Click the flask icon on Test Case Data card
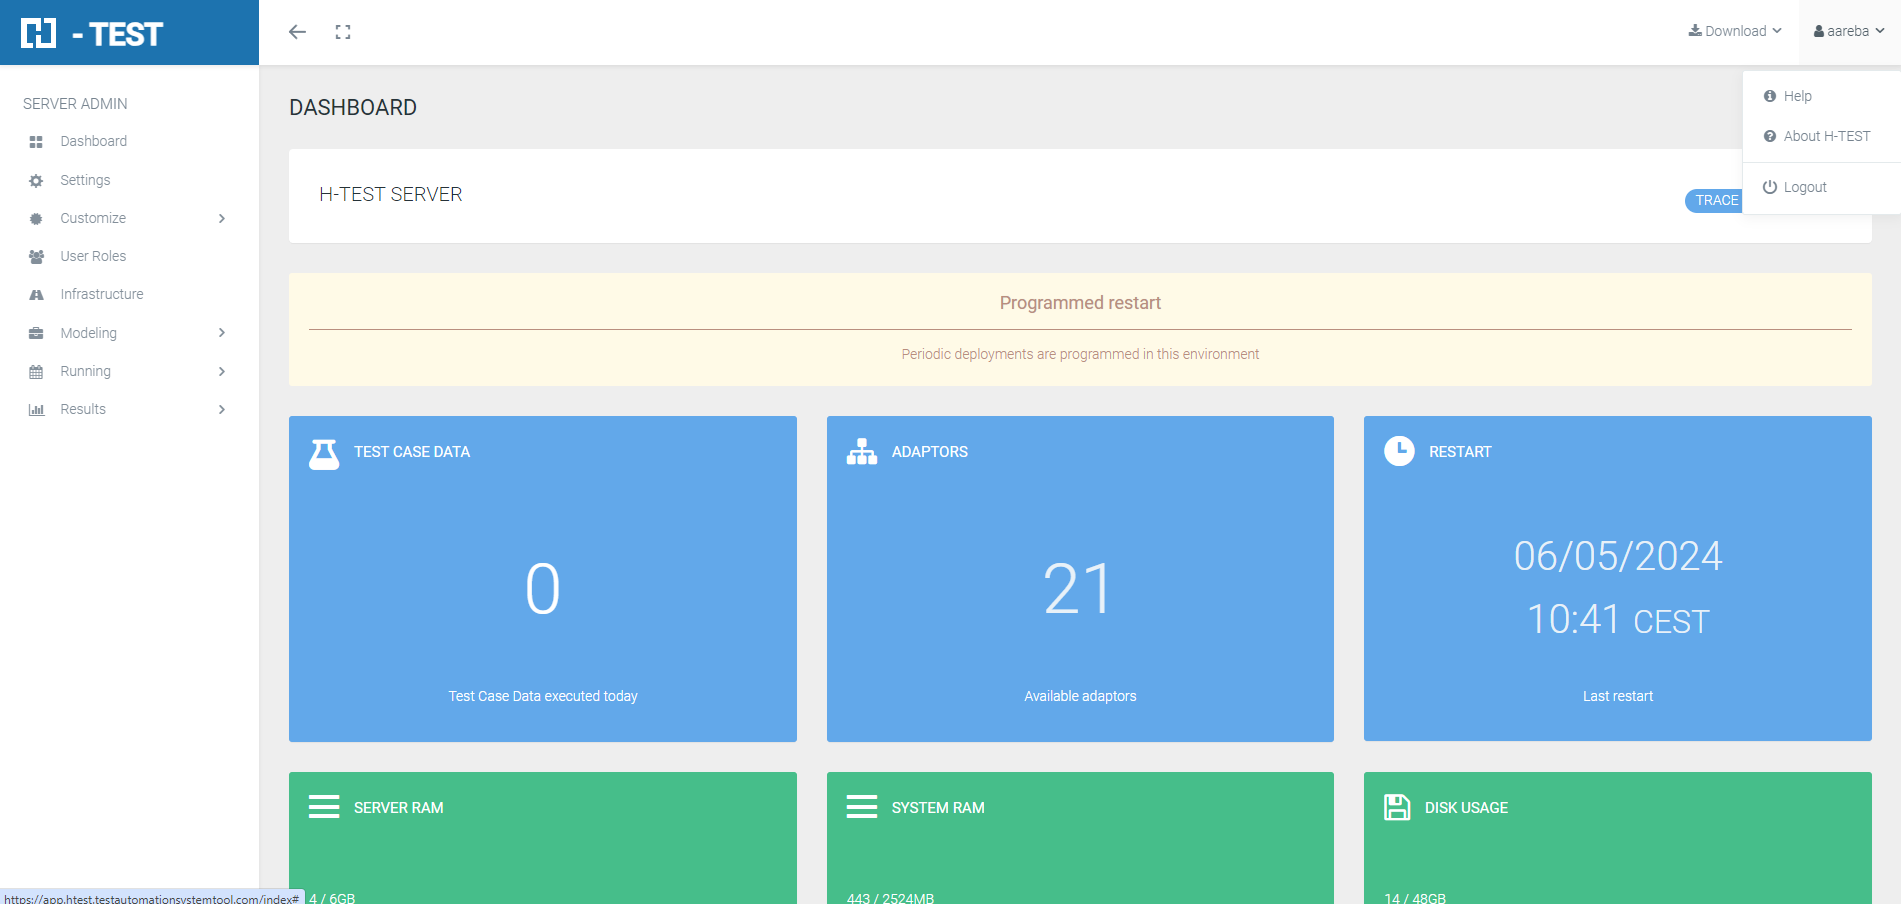1901x904 pixels. [324, 454]
